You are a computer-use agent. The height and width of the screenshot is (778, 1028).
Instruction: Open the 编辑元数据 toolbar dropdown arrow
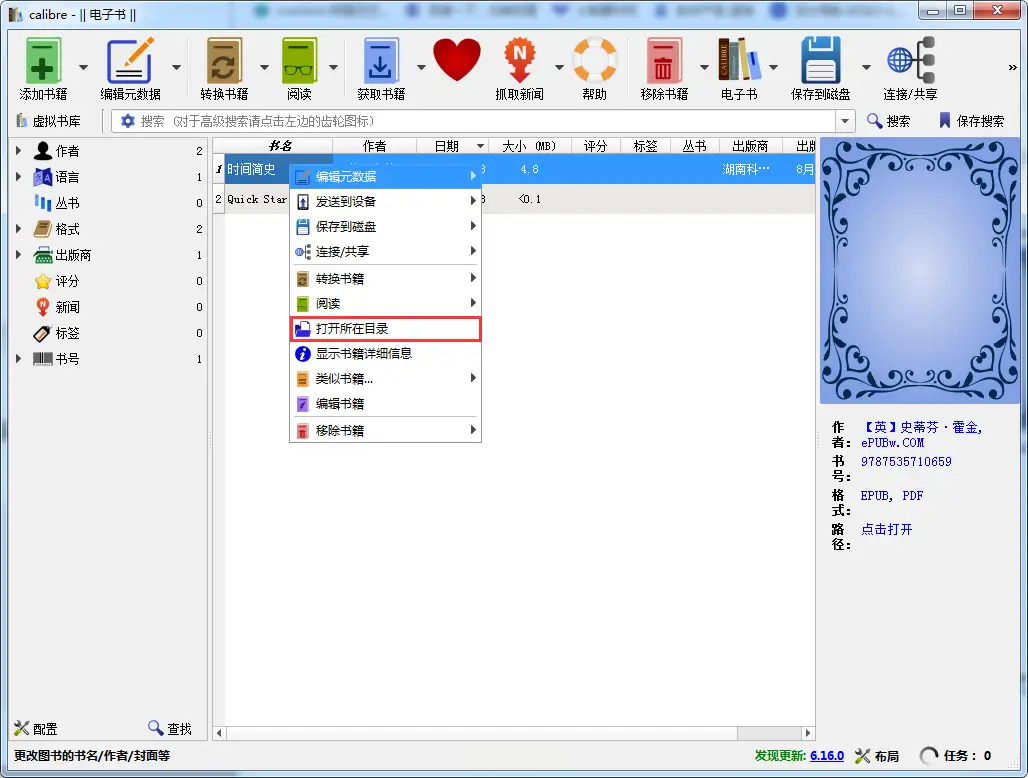tap(176, 67)
